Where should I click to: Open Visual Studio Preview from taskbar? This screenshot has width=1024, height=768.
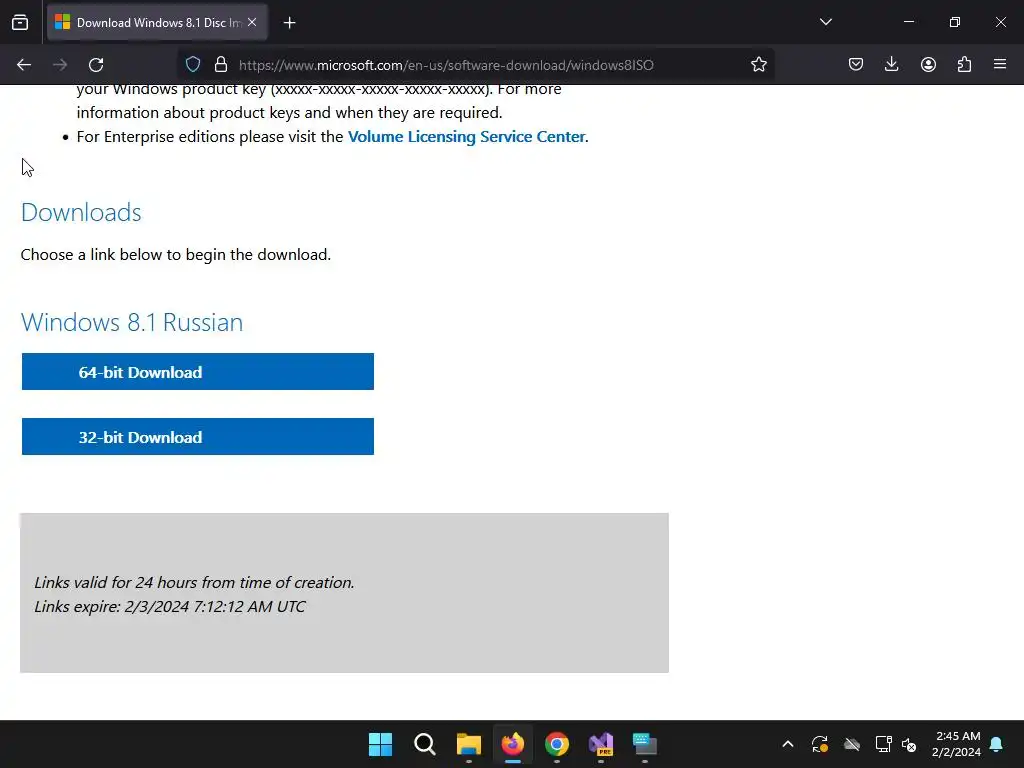pyautogui.click(x=601, y=744)
